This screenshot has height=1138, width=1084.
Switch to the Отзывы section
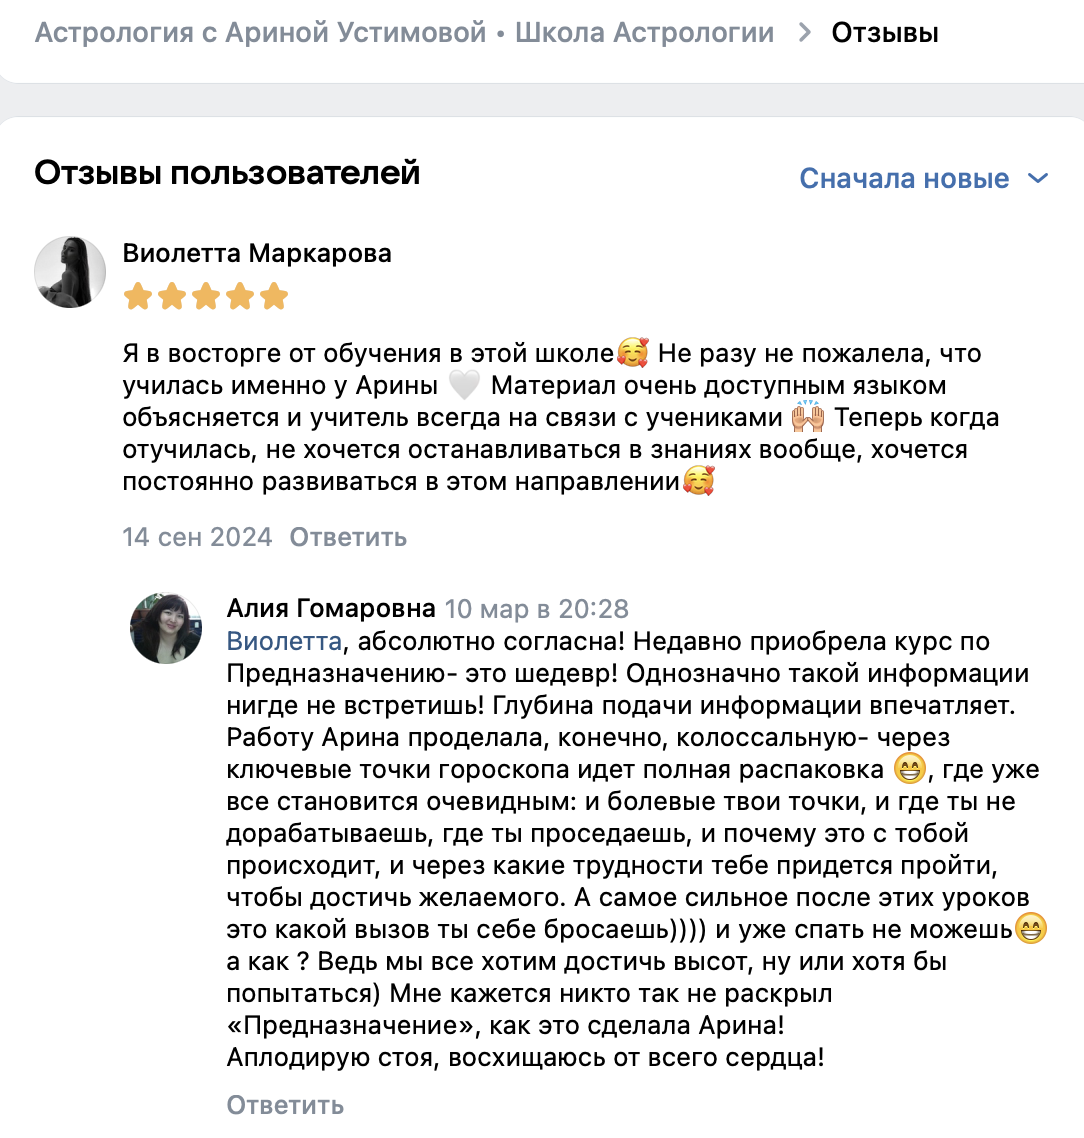884,31
